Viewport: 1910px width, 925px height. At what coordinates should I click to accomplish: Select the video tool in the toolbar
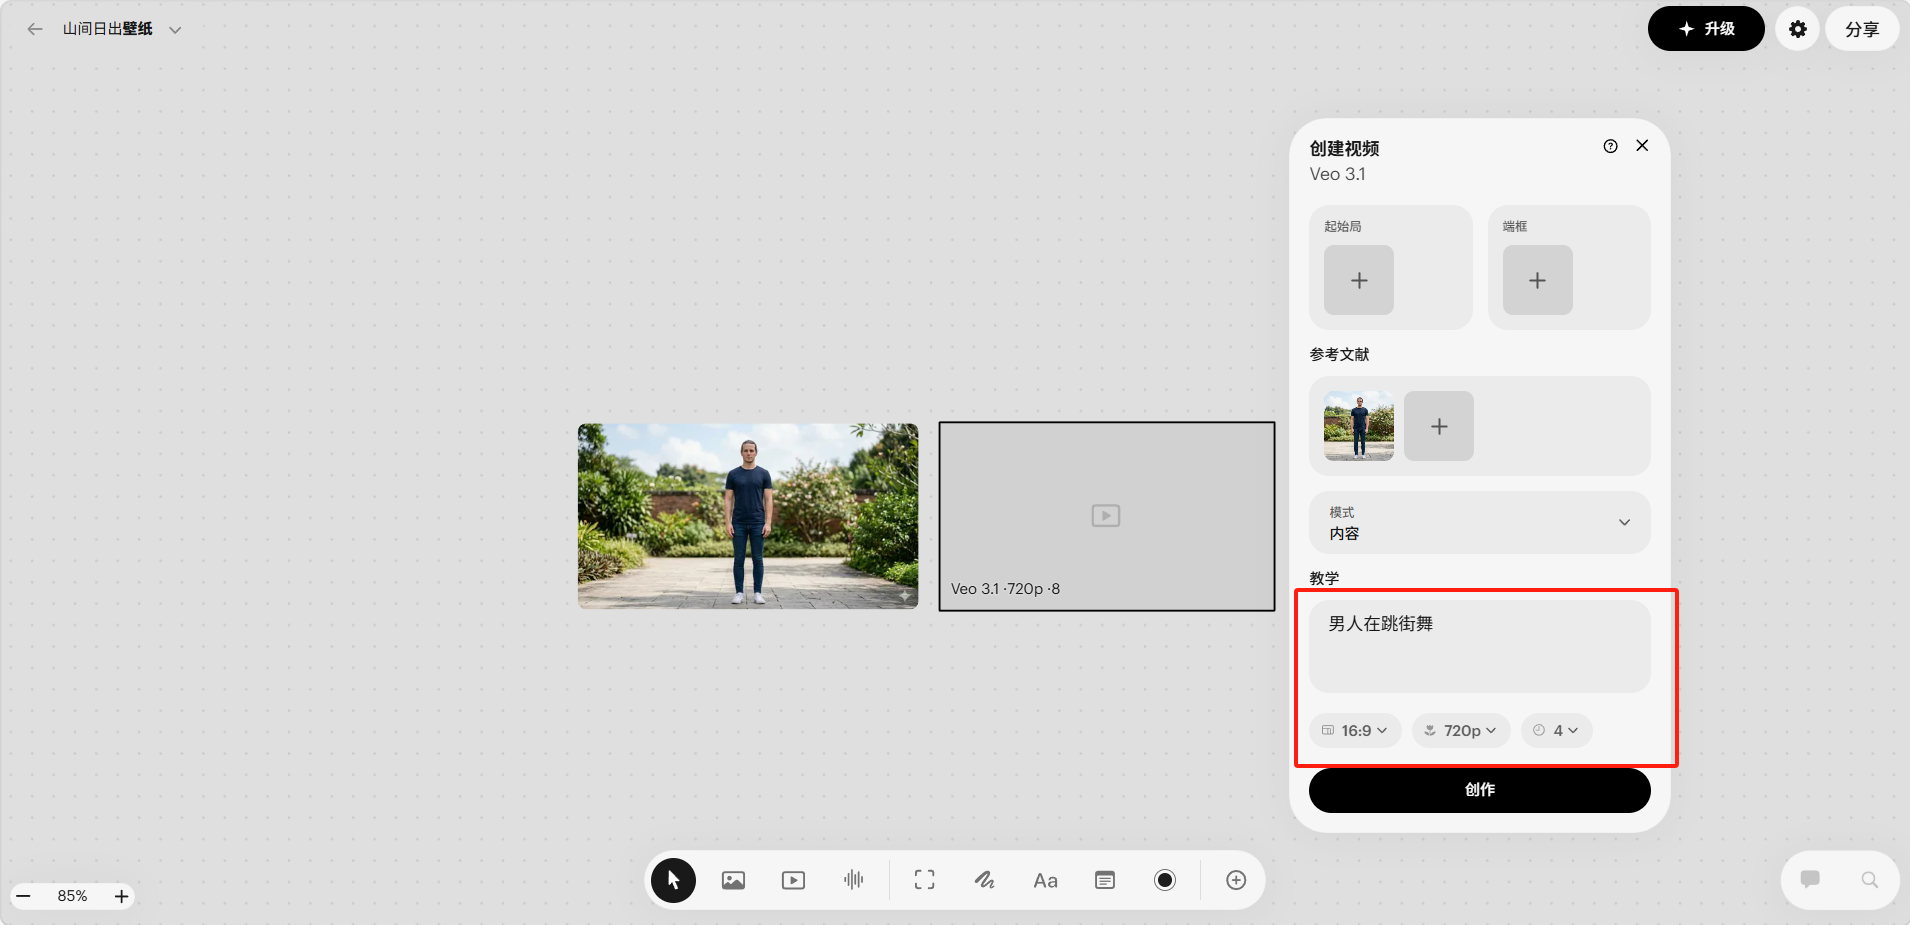(x=793, y=880)
